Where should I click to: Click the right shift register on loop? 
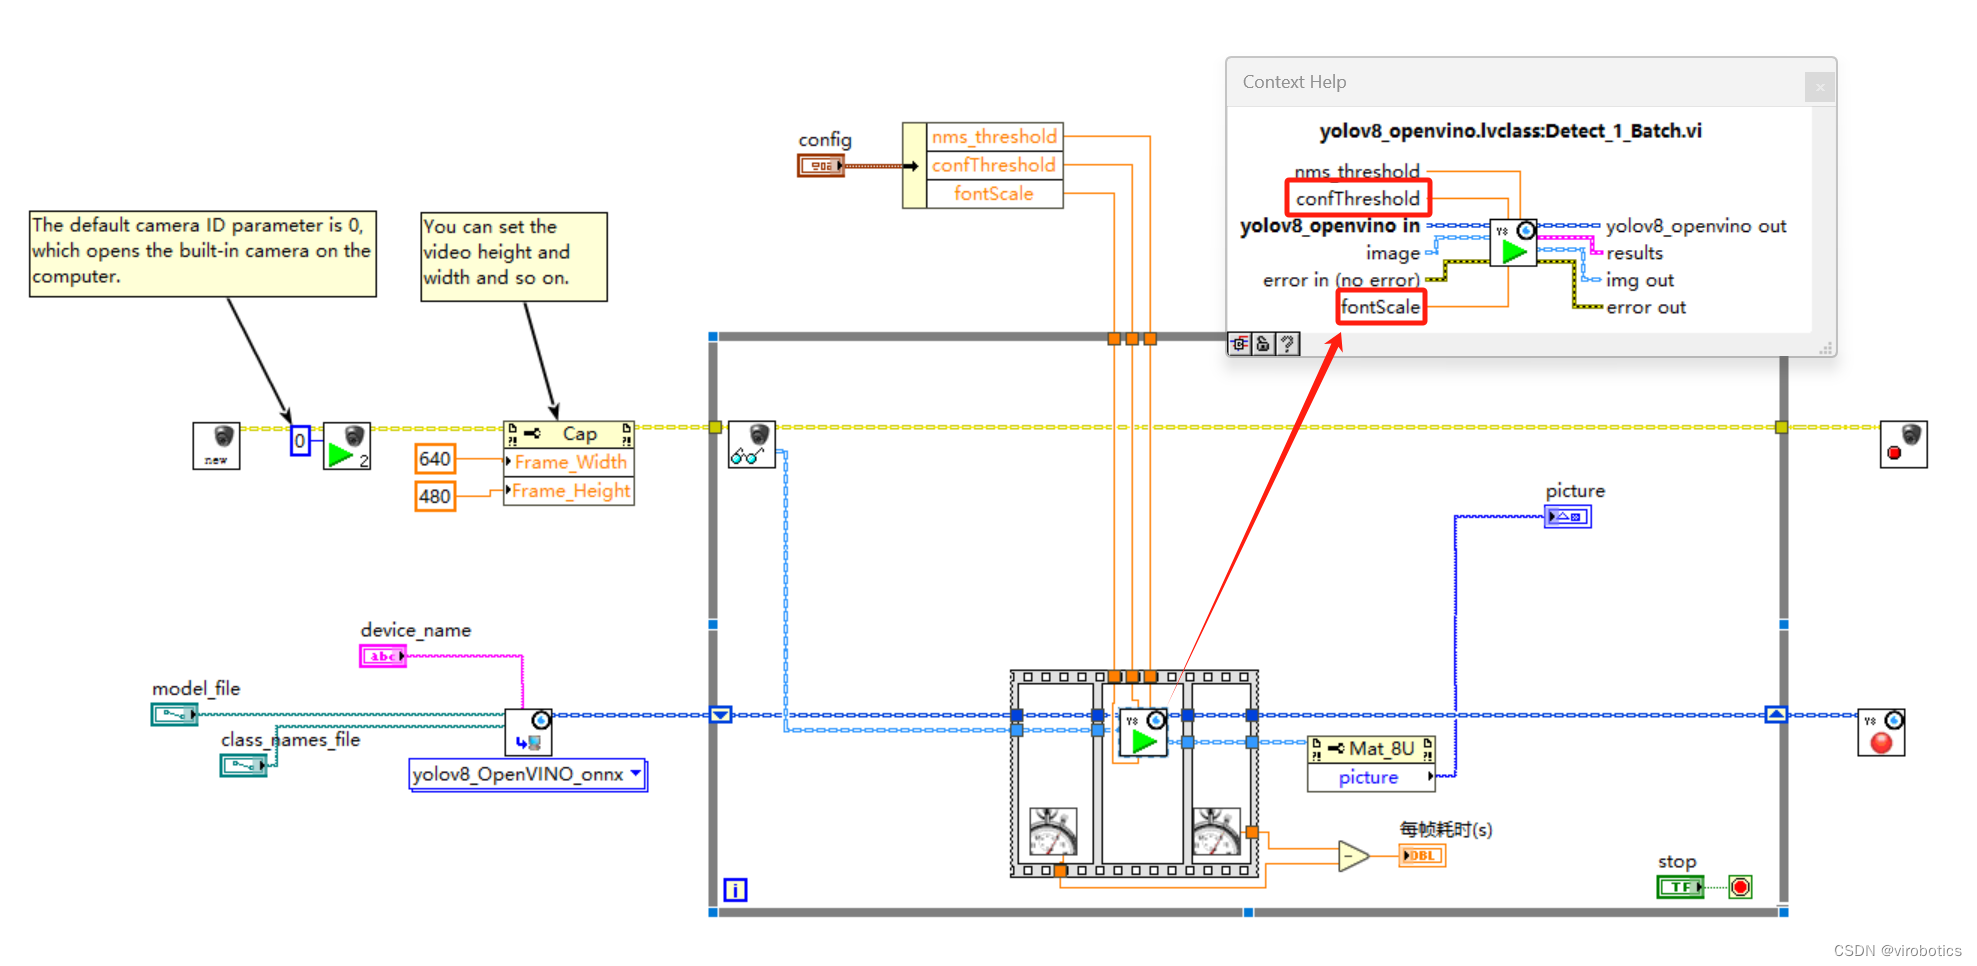tap(1776, 715)
